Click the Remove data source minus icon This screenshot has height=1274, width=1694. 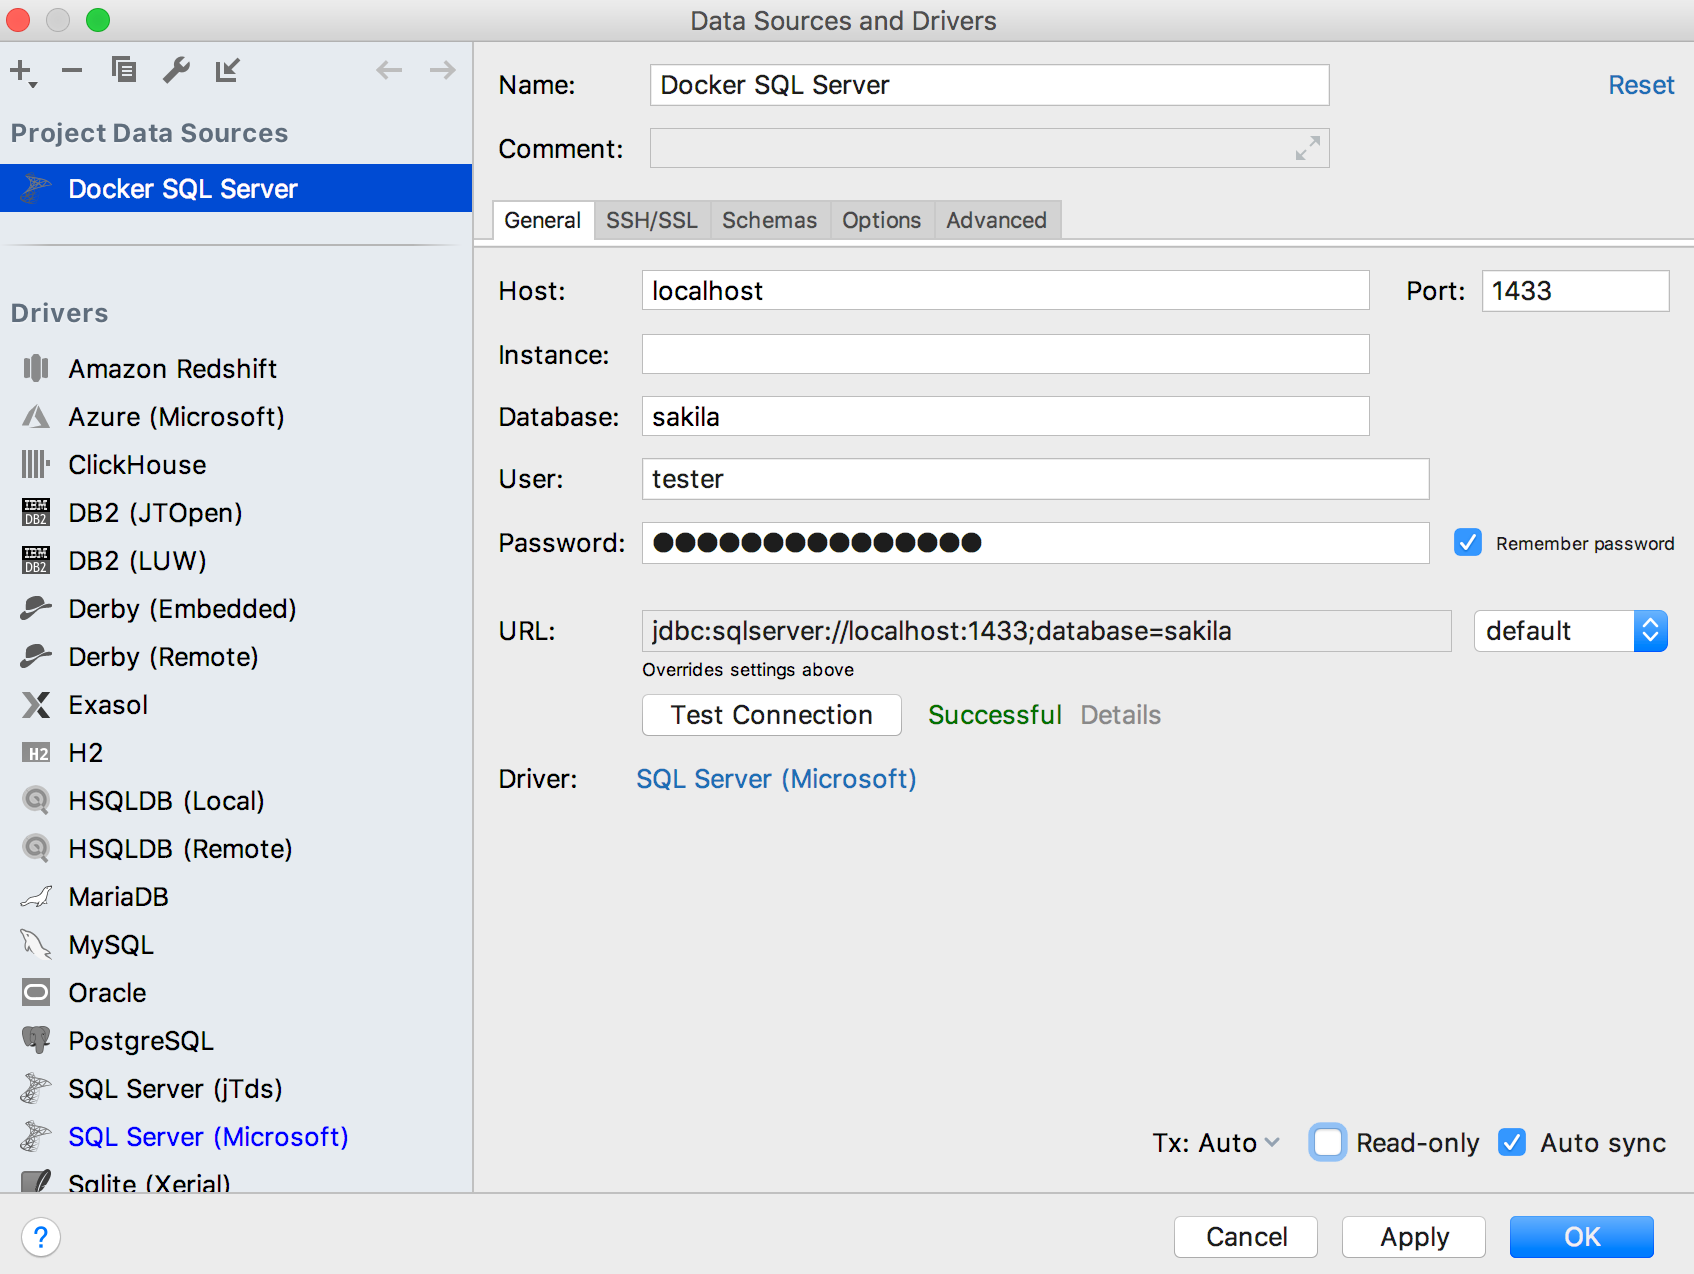pyautogui.click(x=72, y=70)
